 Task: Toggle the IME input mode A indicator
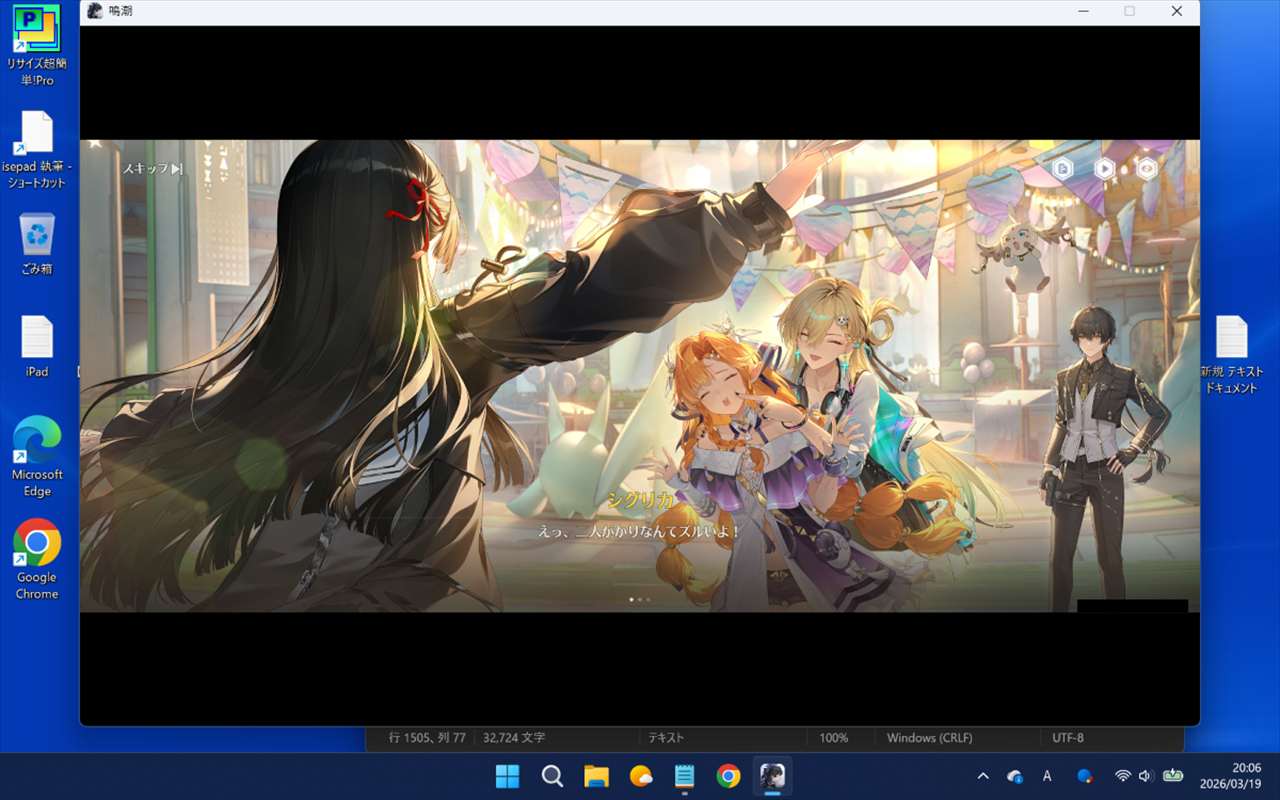click(x=1047, y=776)
